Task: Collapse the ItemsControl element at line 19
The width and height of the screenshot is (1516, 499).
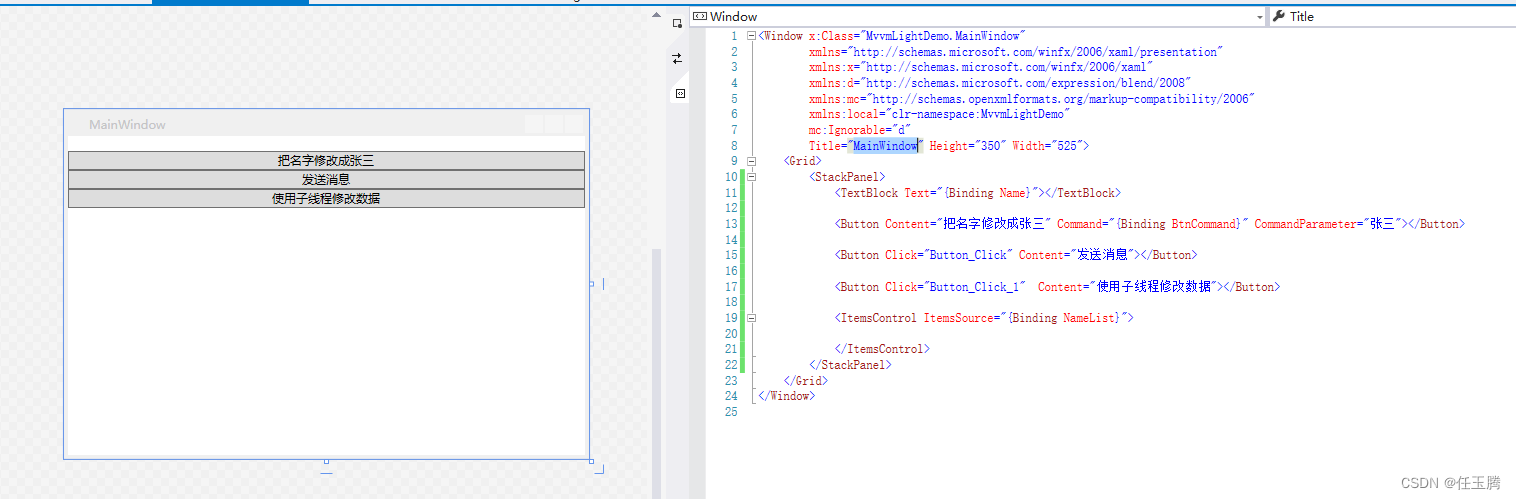Action: [751, 318]
